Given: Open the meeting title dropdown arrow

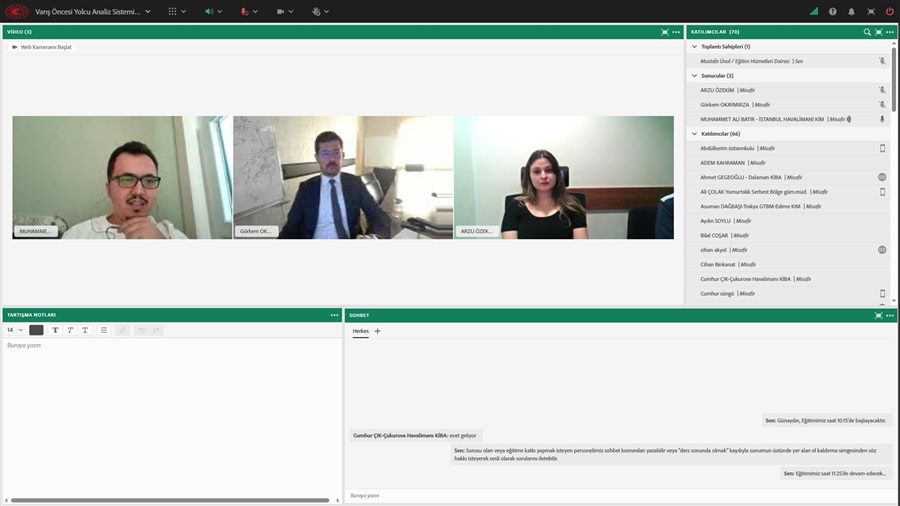Looking at the screenshot, I should (x=148, y=11).
